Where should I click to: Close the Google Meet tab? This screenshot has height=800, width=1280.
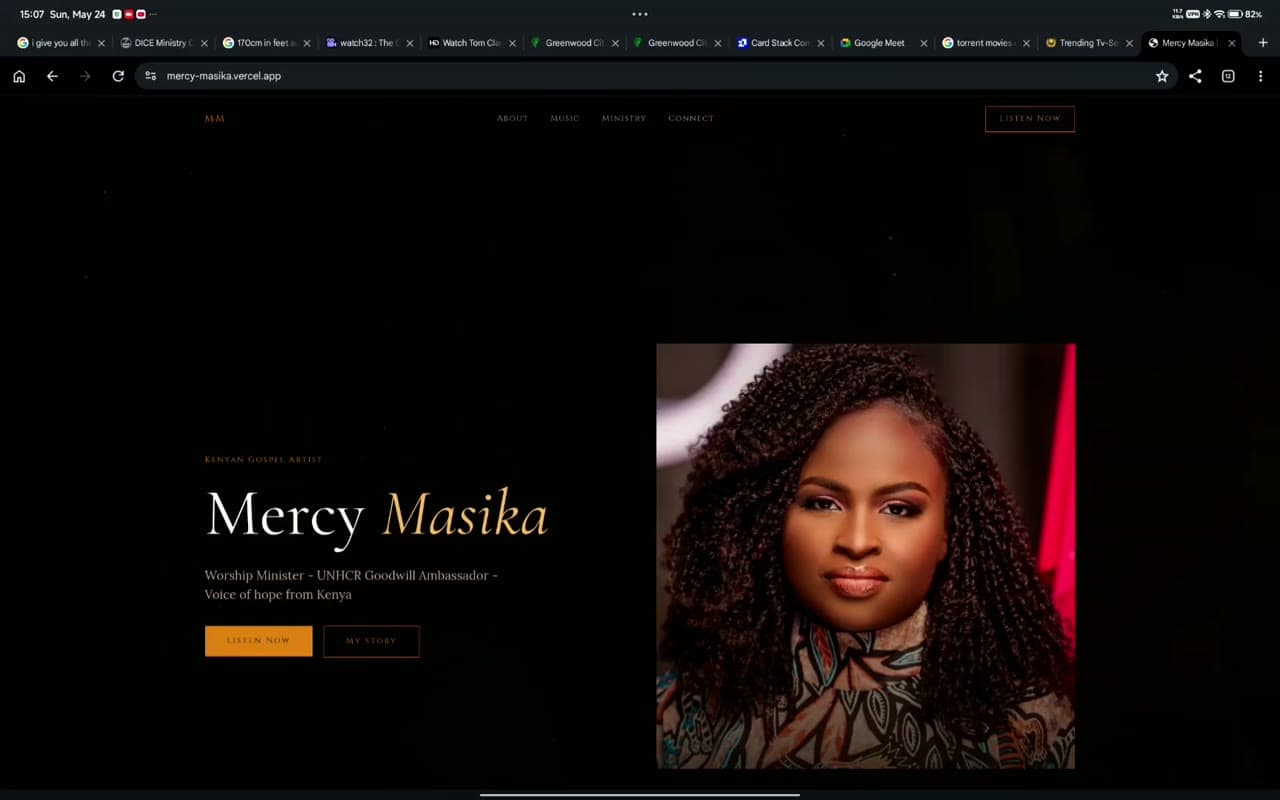924,43
